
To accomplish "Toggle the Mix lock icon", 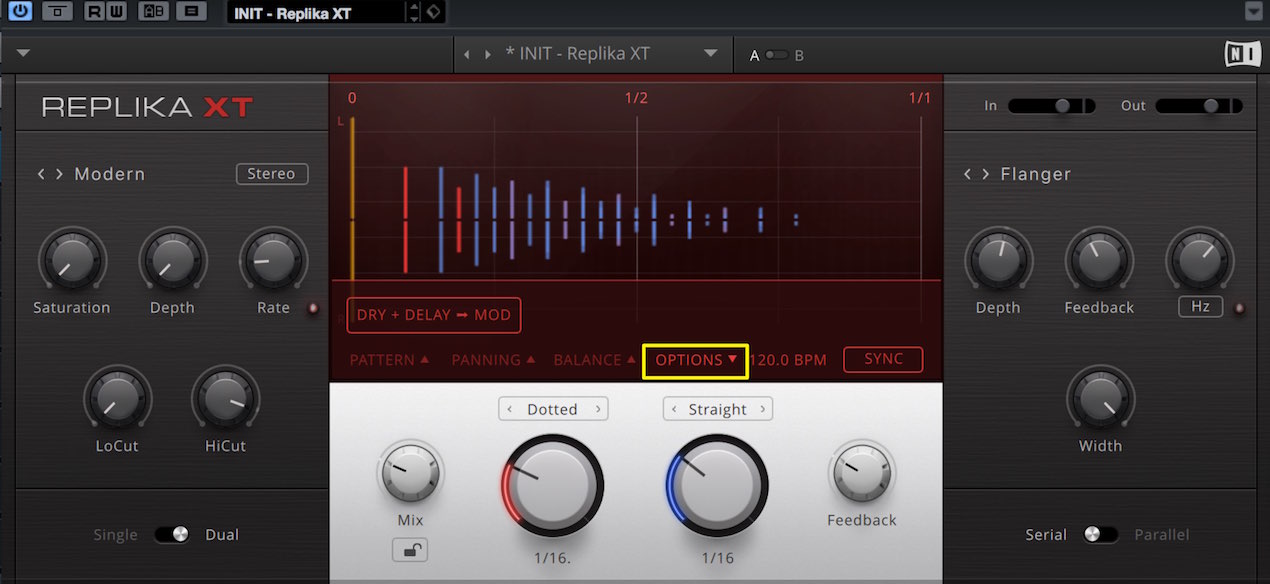I will (x=410, y=549).
